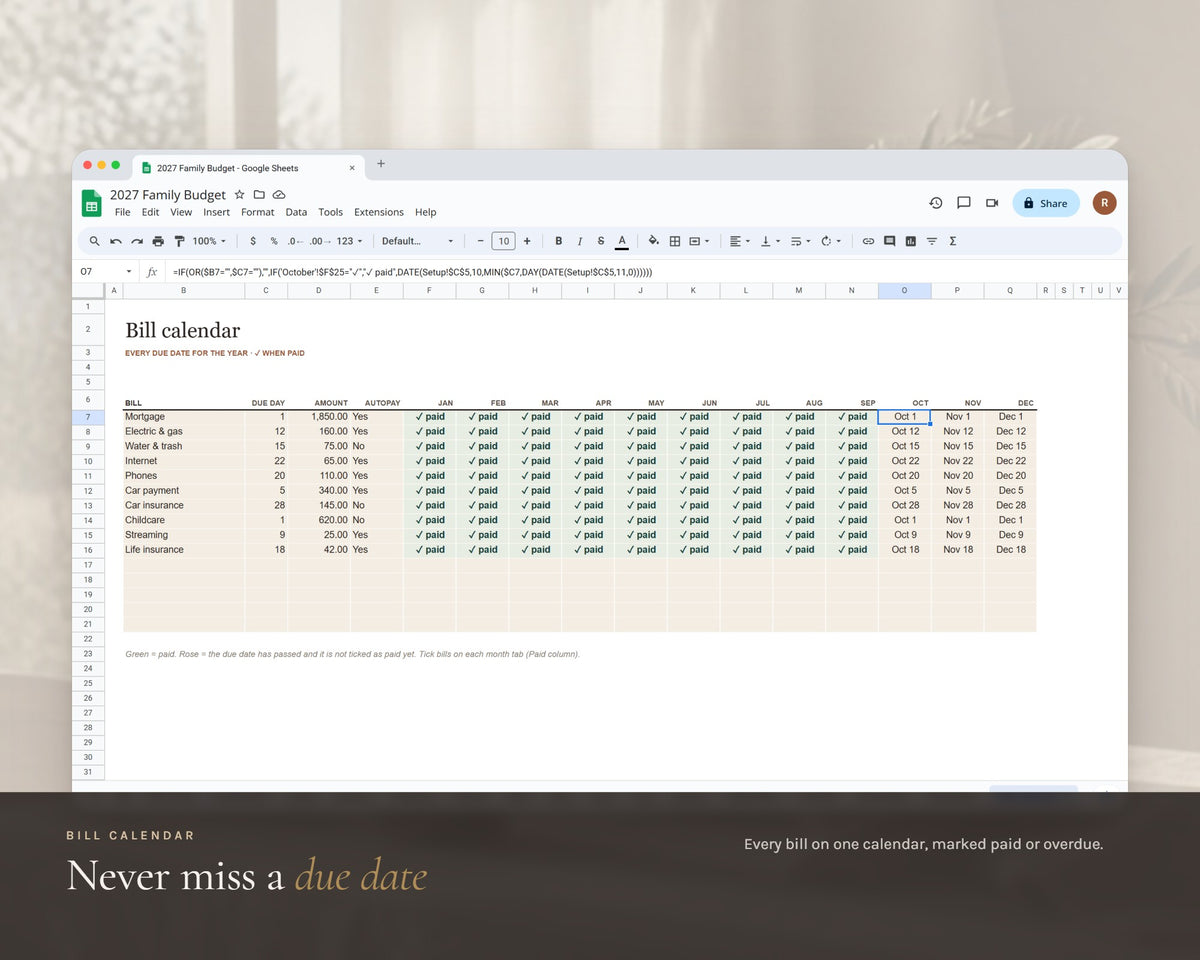Open the Insert menu
This screenshot has height=960, width=1200.
click(x=217, y=212)
